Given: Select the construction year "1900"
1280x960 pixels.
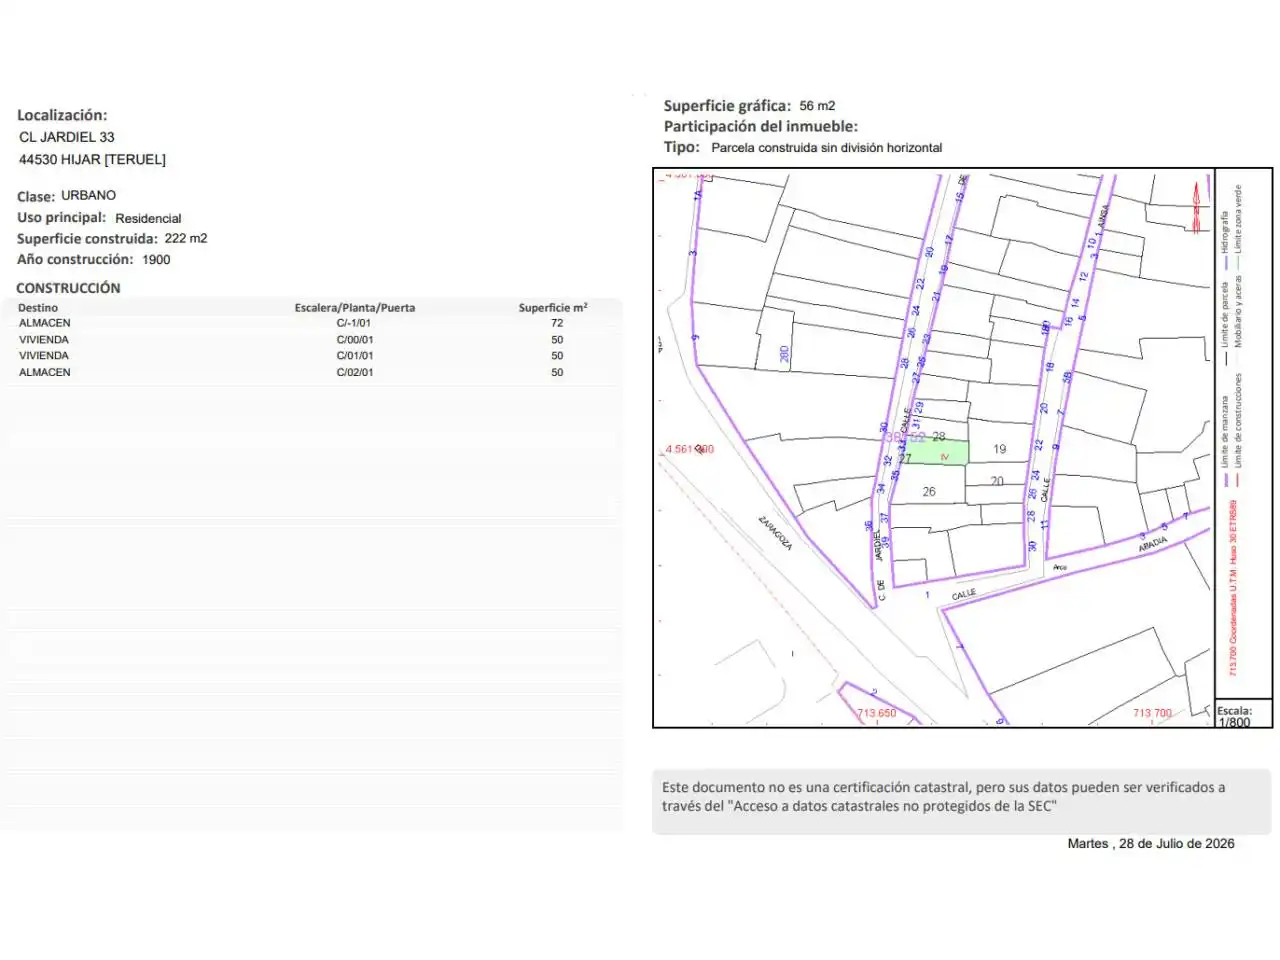Looking at the screenshot, I should coord(156,259).
